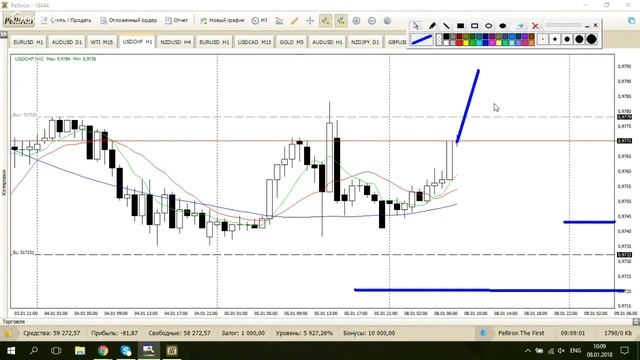Select the outlined rectangle tool
This screenshot has height=360, width=640.
(474, 25)
